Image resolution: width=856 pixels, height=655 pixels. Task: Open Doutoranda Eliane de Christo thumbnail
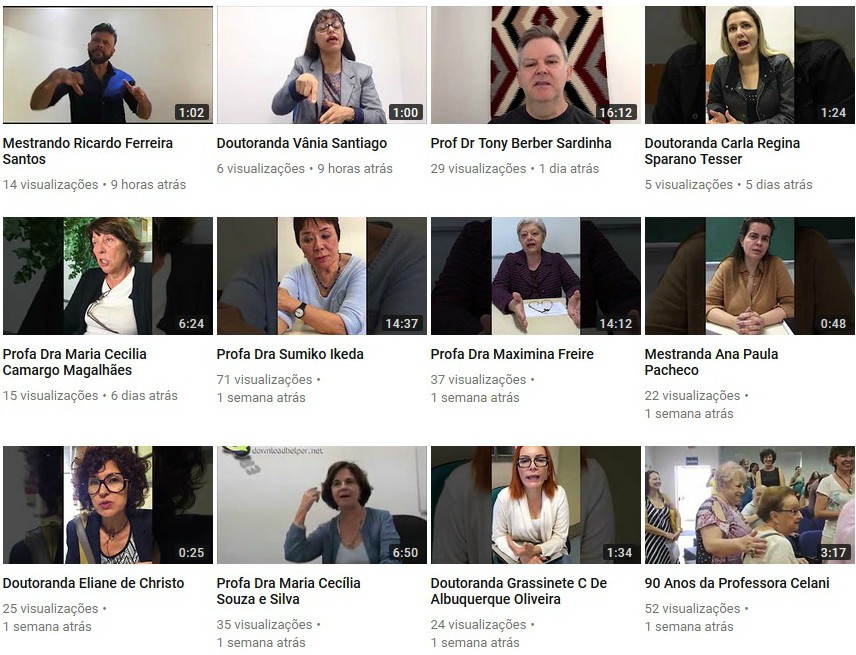pyautogui.click(x=108, y=505)
